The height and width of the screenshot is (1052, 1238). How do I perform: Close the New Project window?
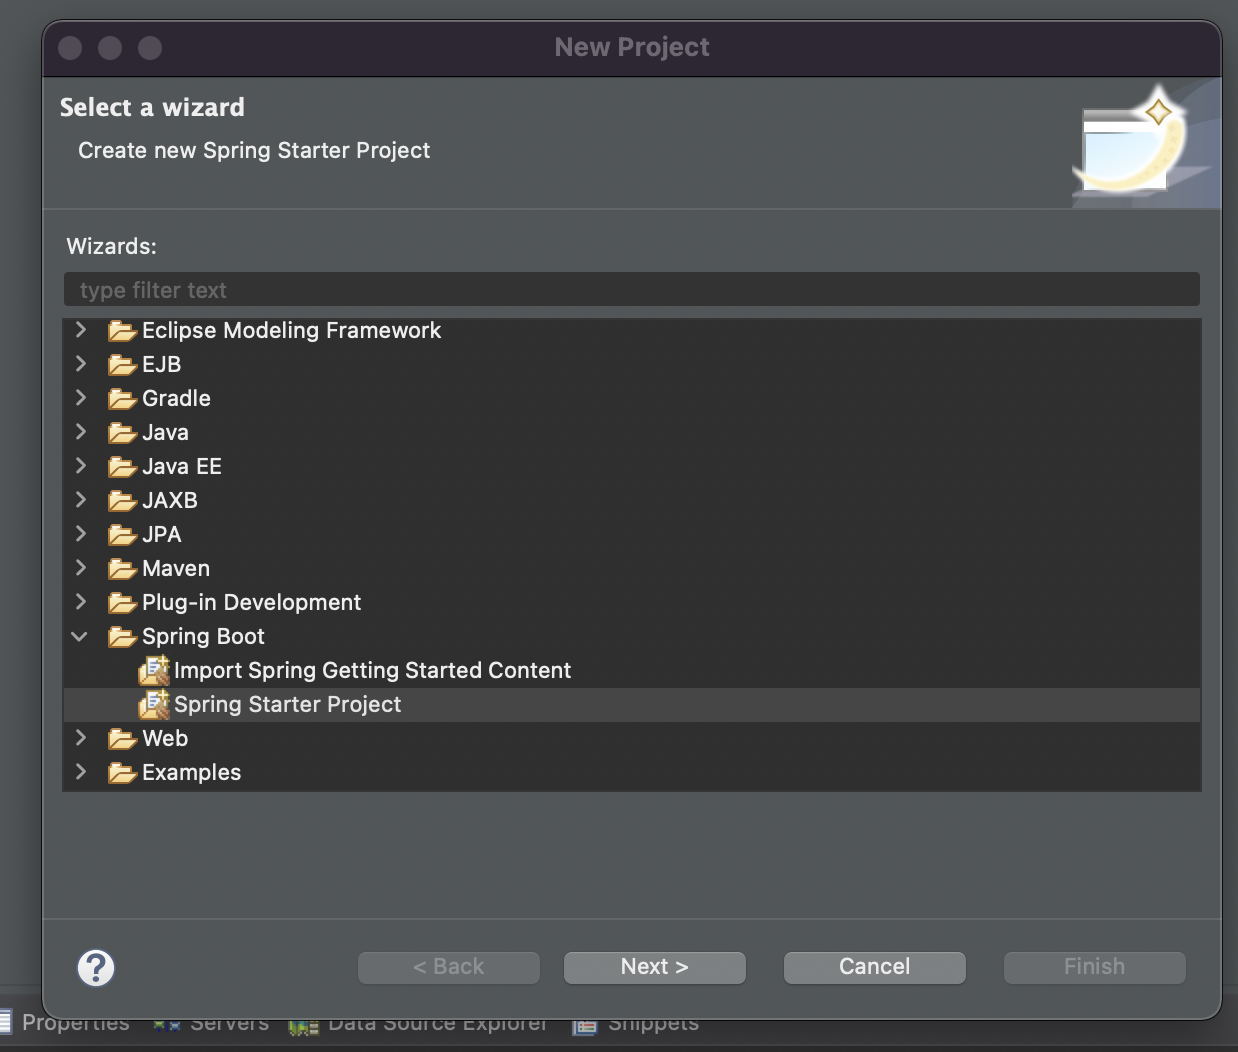(x=70, y=47)
